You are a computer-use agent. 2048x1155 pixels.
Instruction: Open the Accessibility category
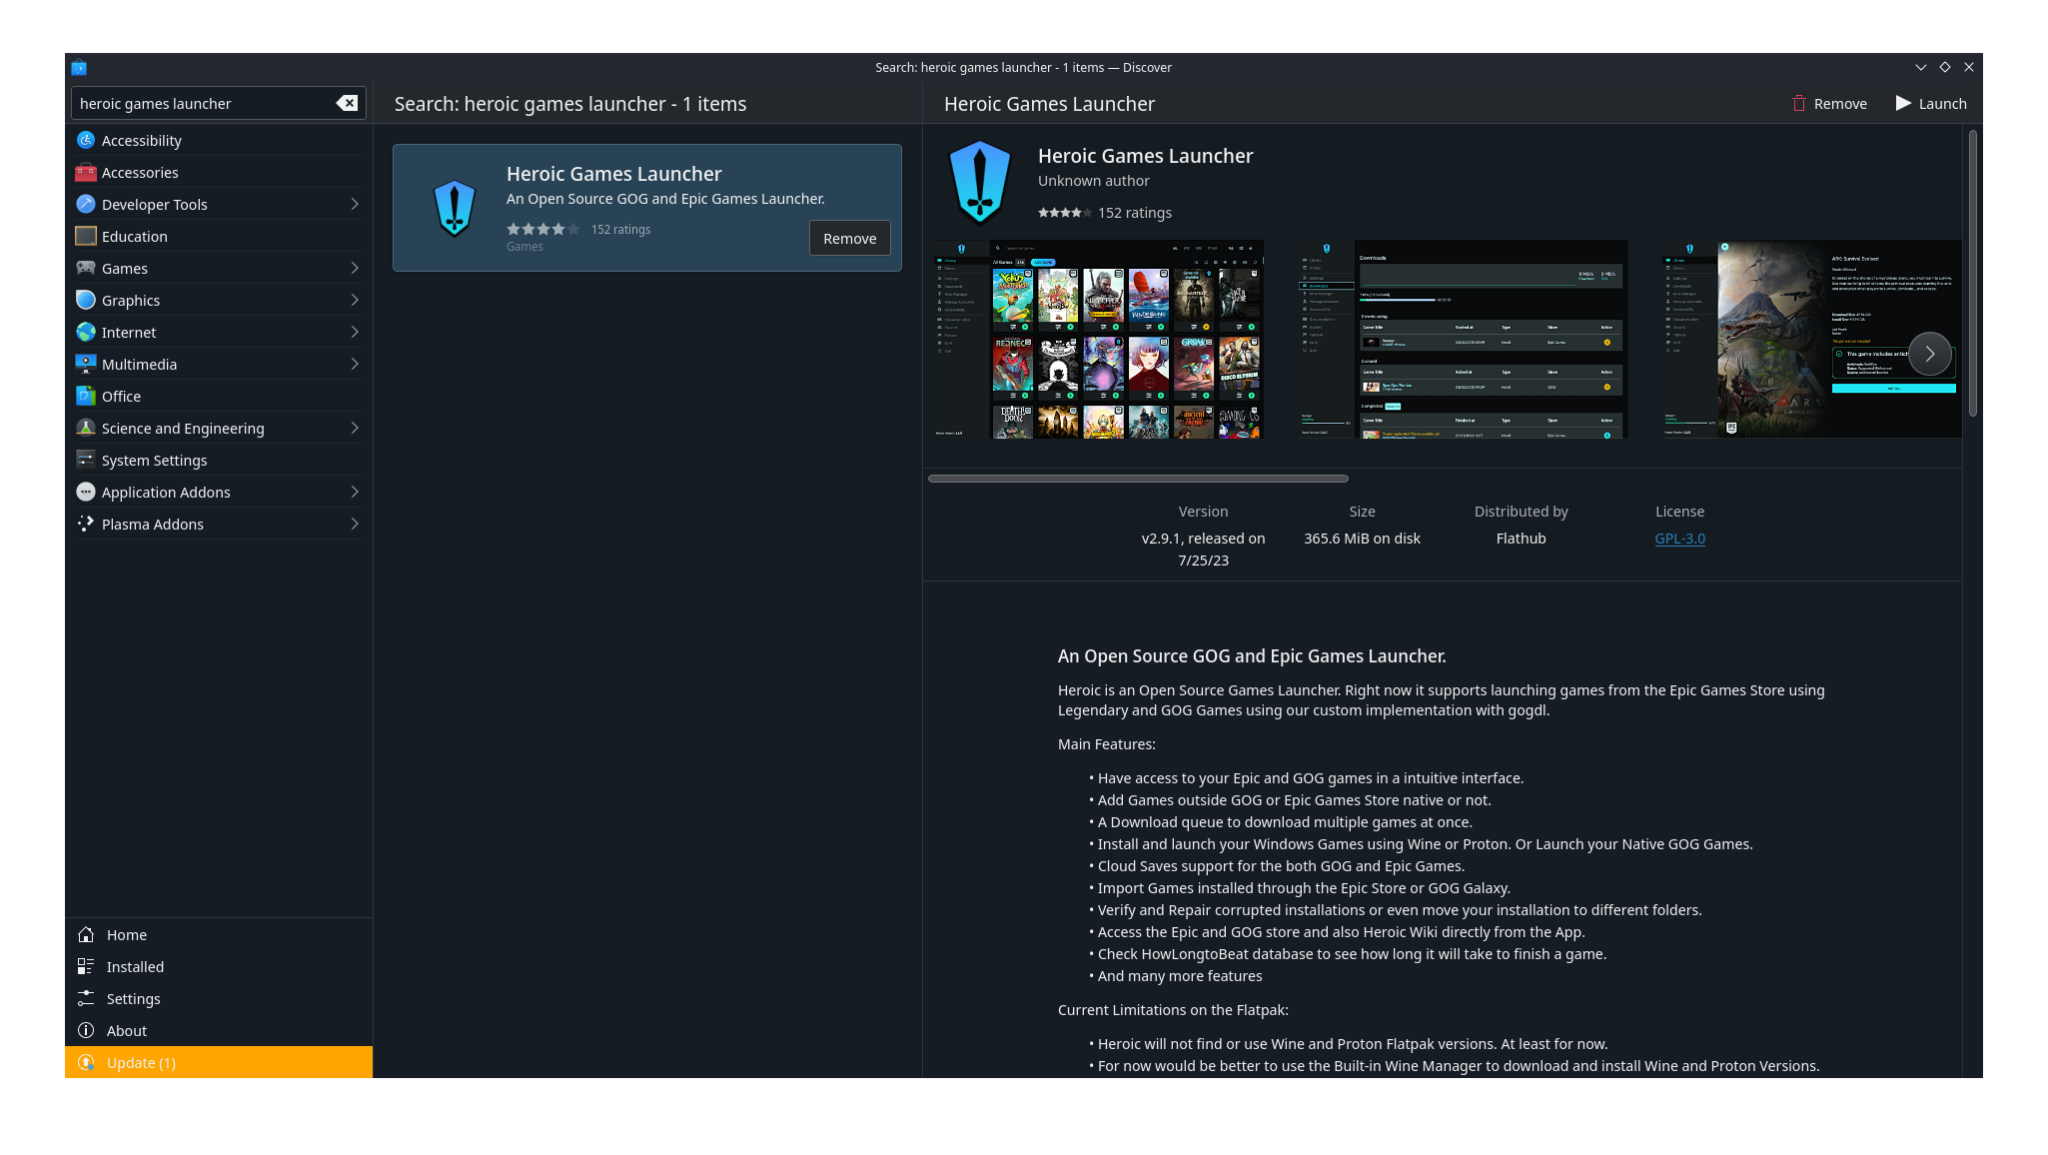[x=141, y=140]
